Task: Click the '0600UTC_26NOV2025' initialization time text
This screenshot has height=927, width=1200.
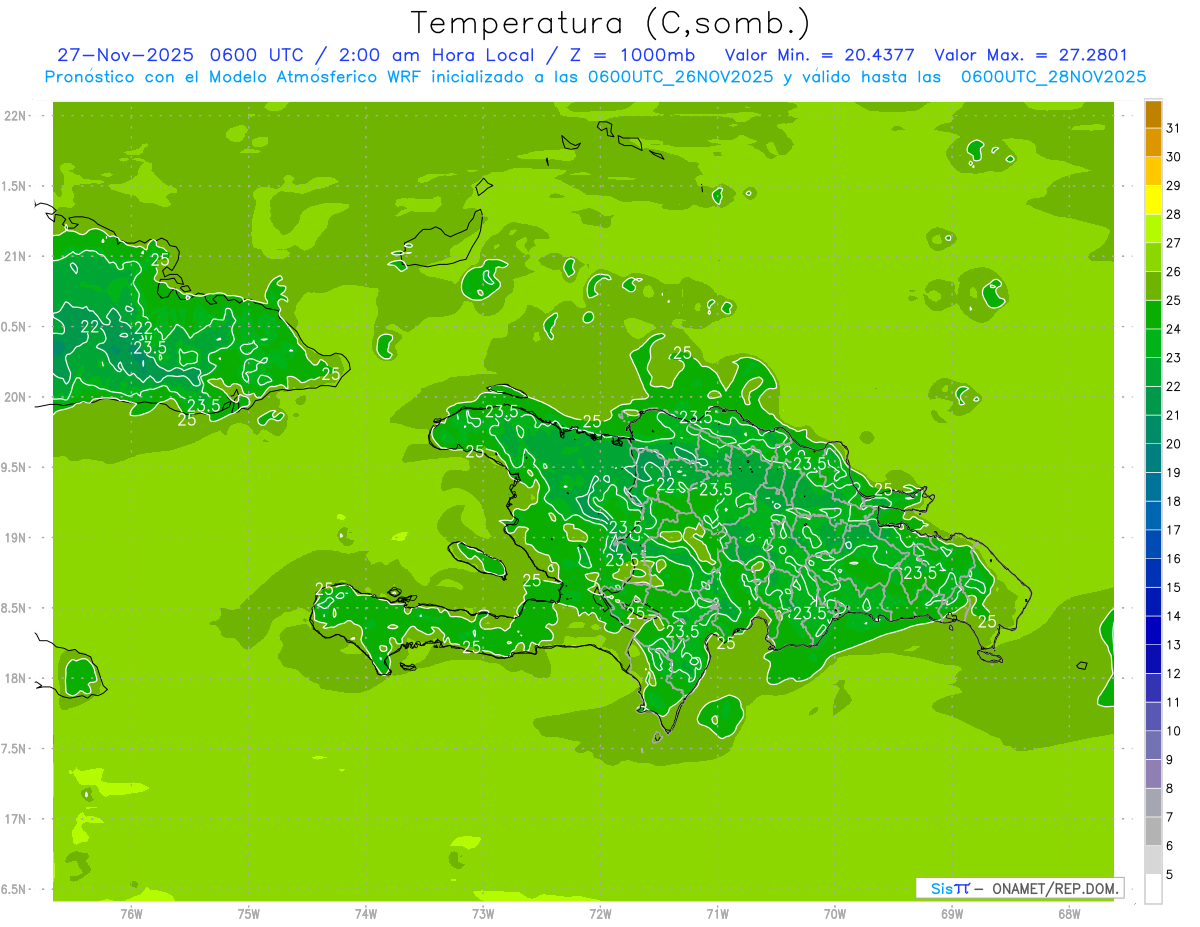Action: coord(681,77)
